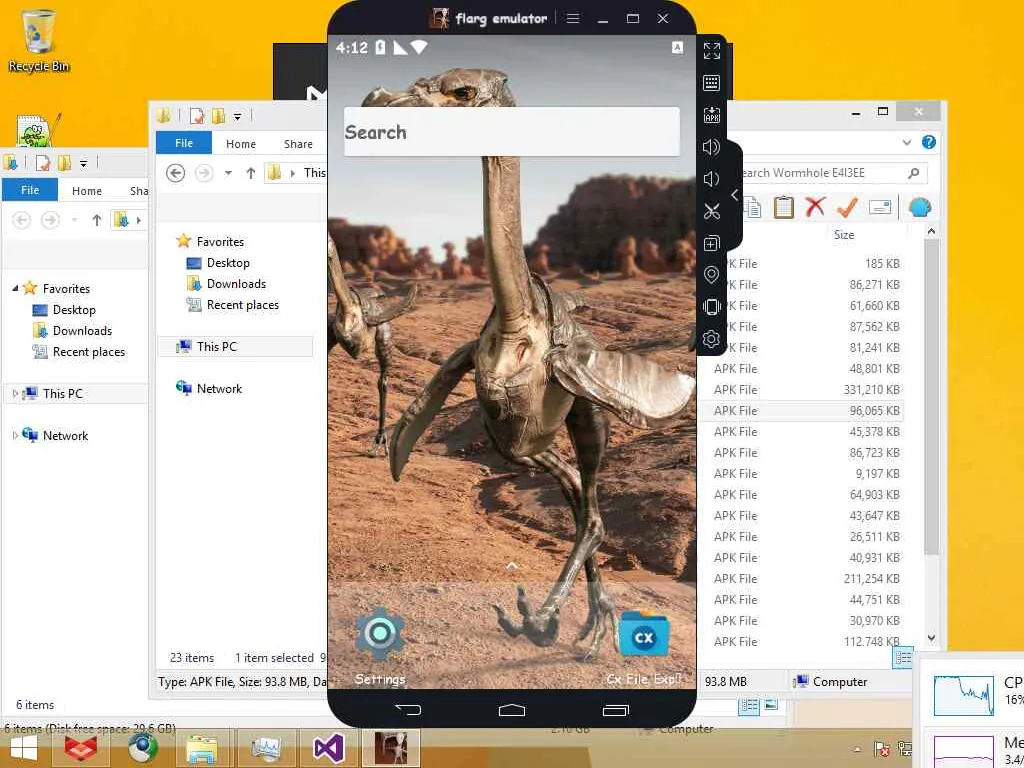Click the shake device icon in emulator sidebar
This screenshot has width=1024, height=768.
pyautogui.click(x=711, y=307)
